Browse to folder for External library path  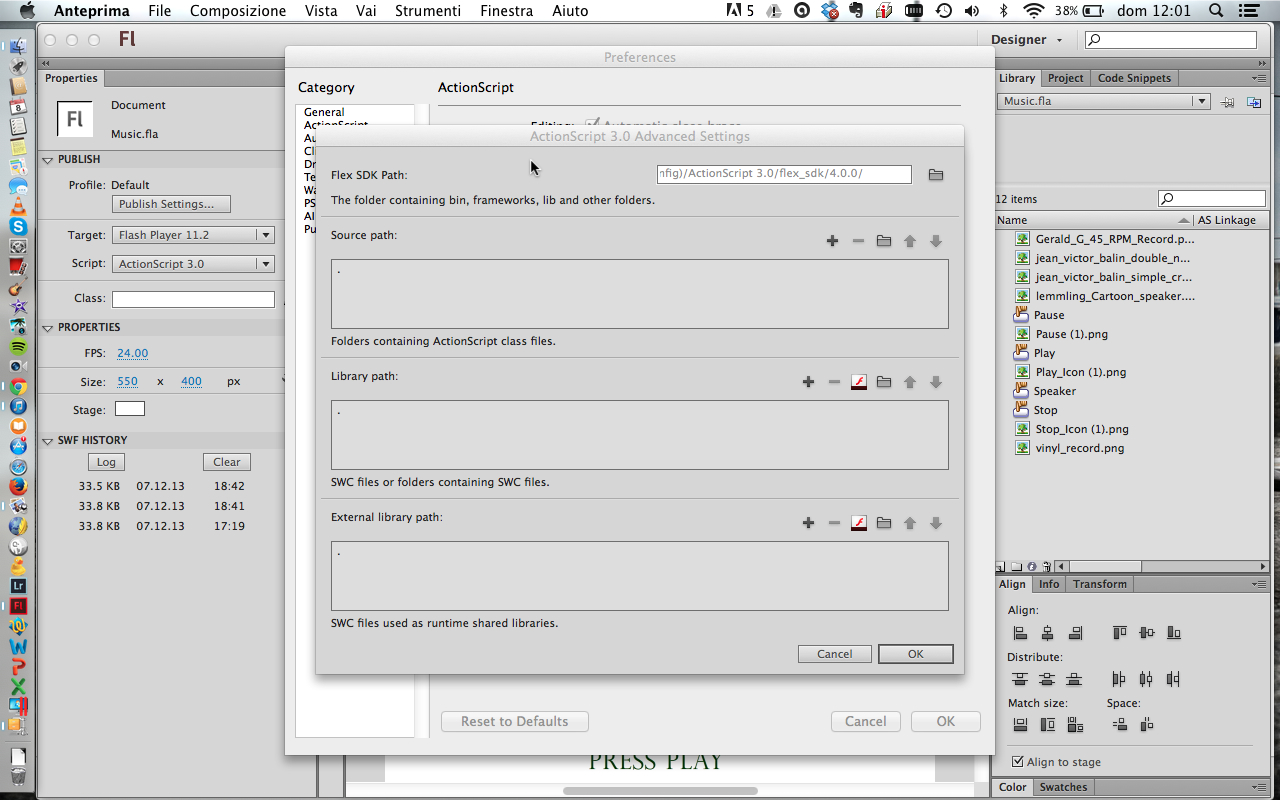coord(884,523)
